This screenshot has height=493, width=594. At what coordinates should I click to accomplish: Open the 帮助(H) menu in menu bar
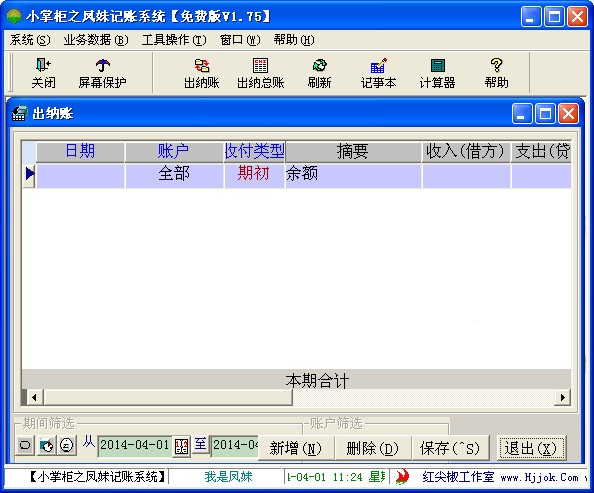[294, 39]
